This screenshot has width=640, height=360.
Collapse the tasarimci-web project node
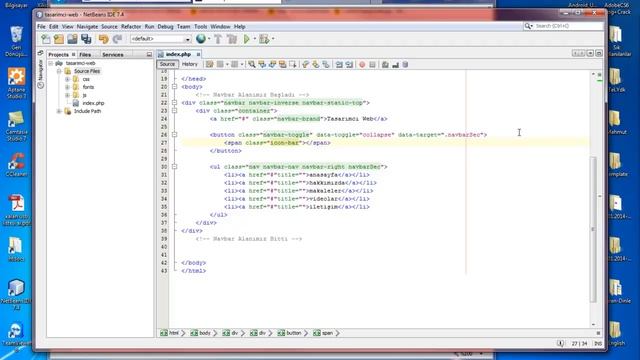click(x=51, y=63)
